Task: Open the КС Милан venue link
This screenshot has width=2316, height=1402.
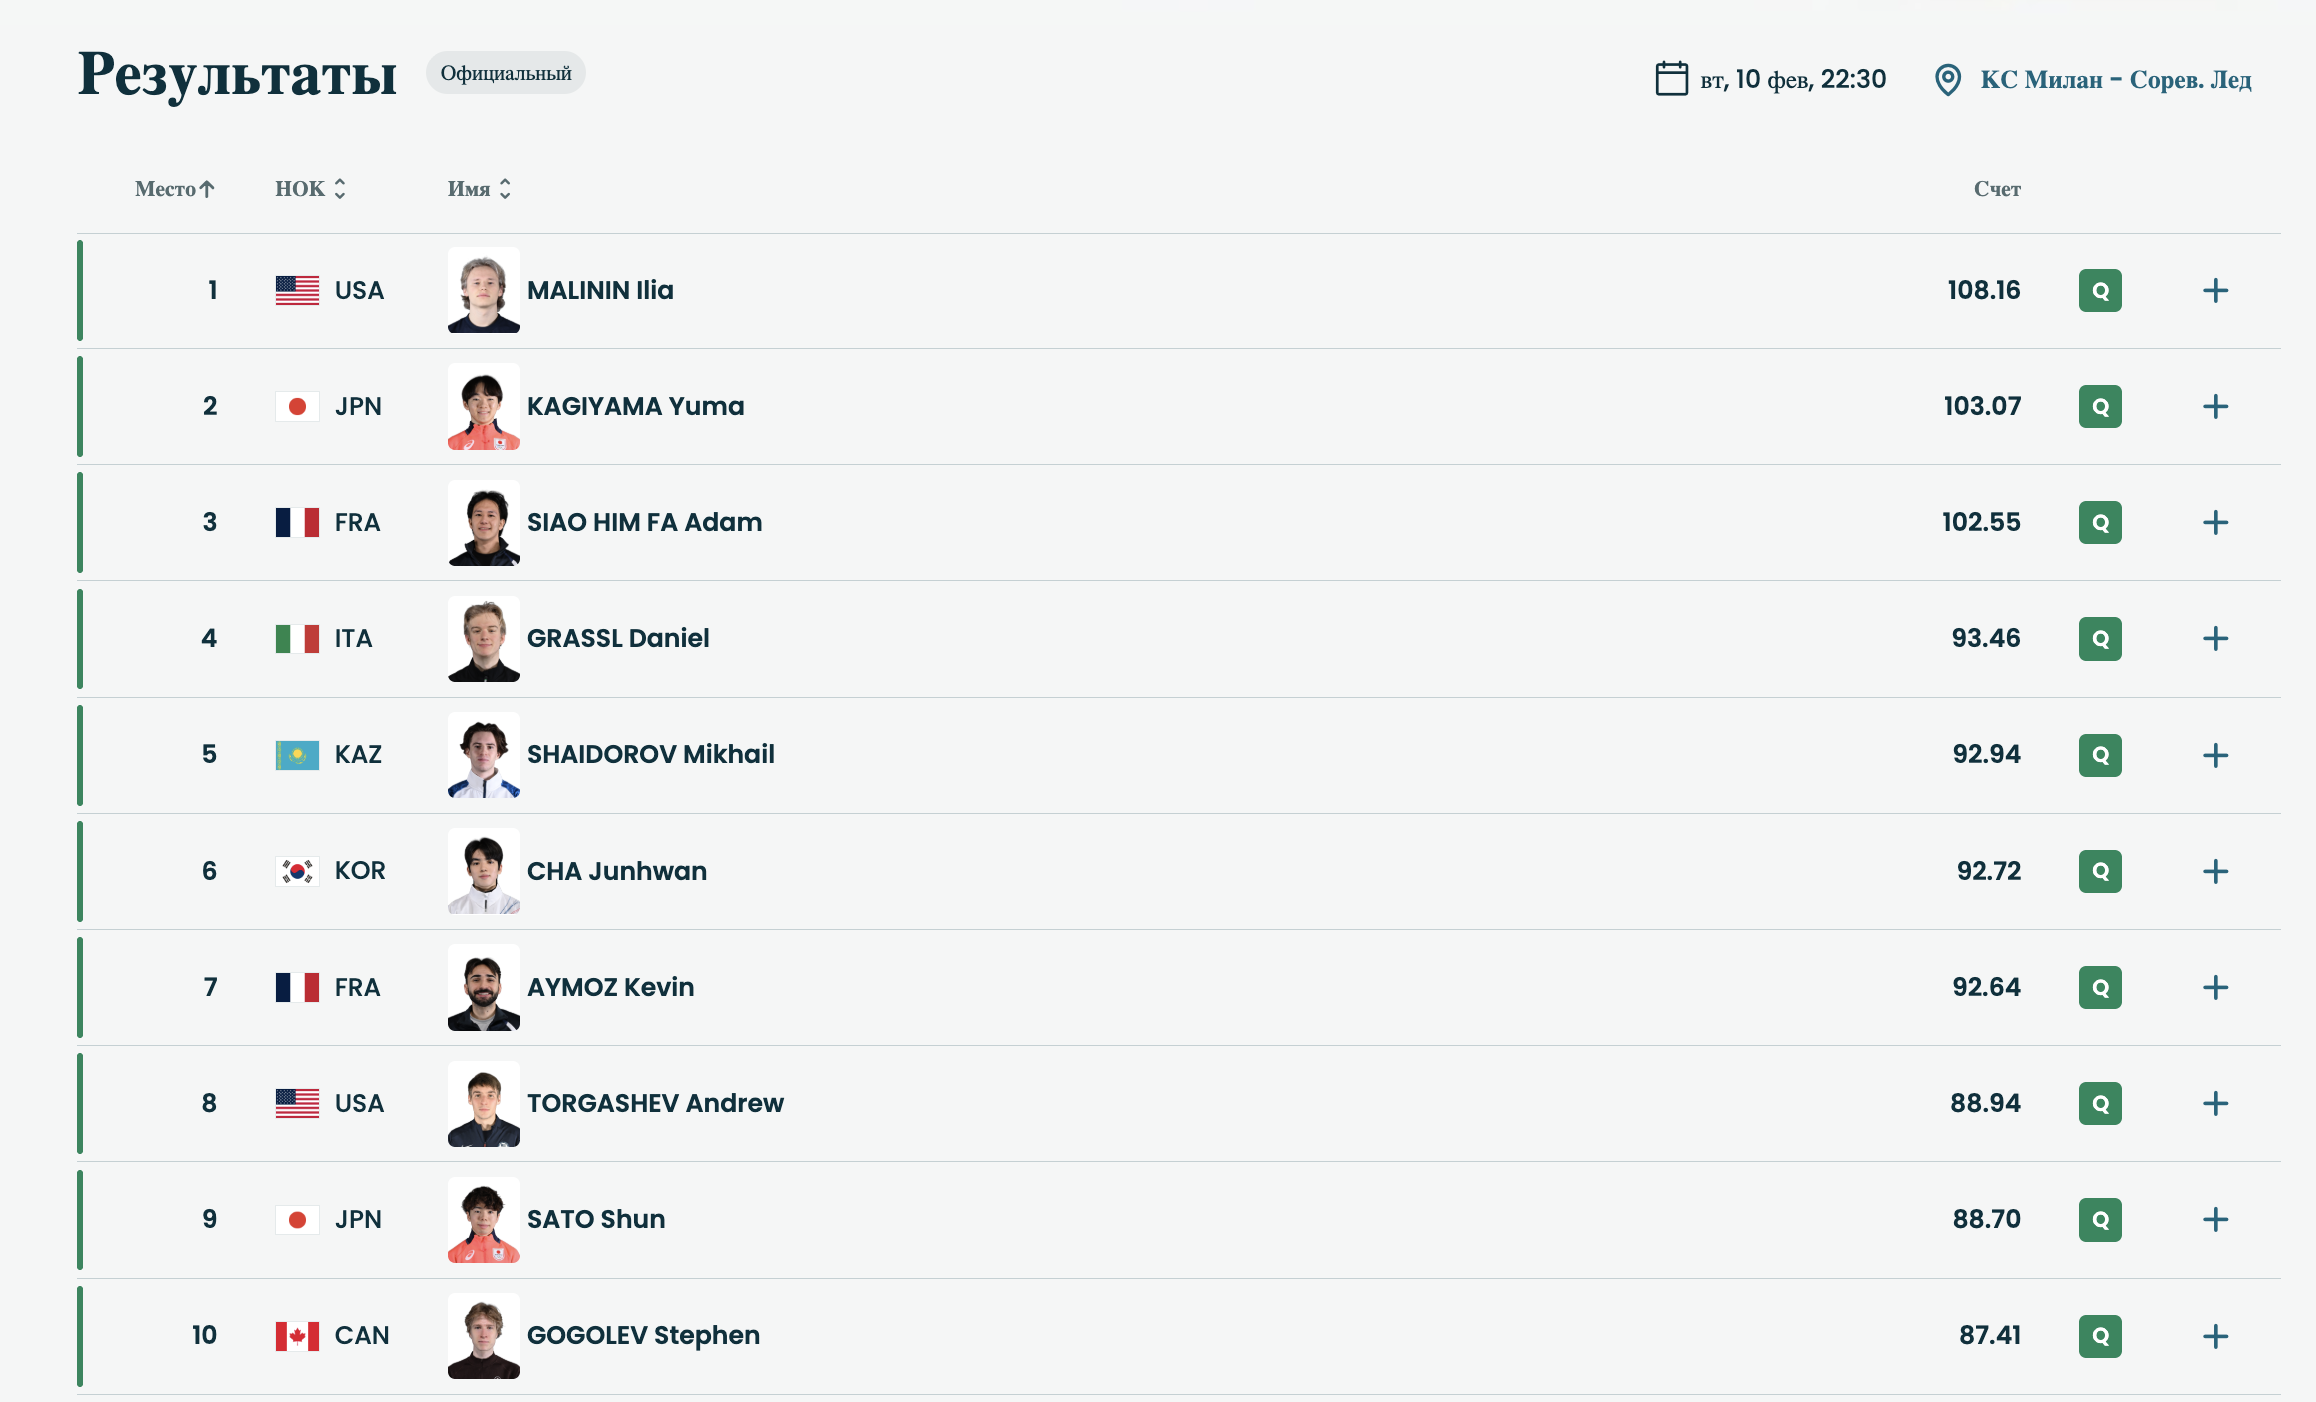Action: (x=2115, y=79)
